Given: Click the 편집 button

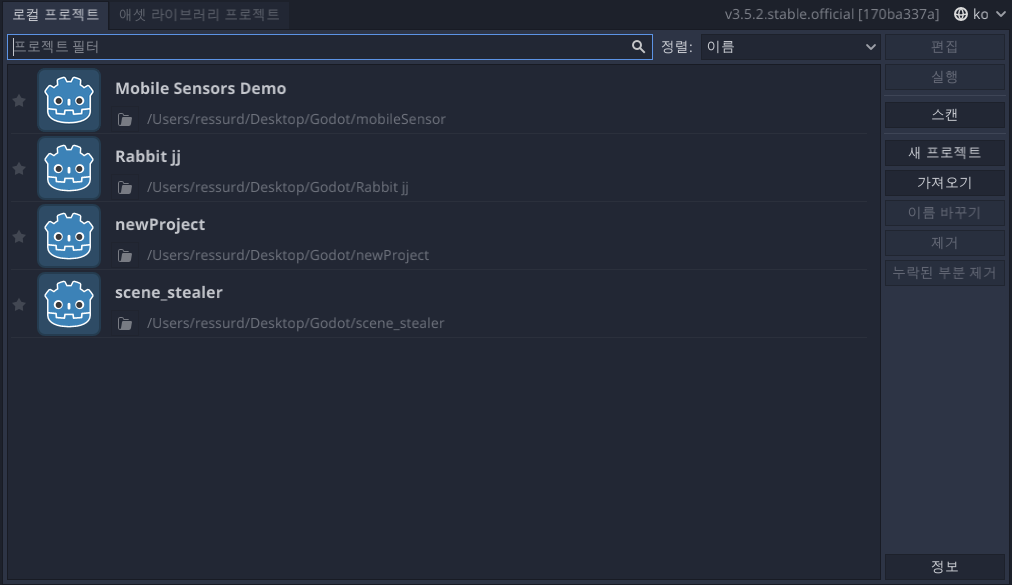Looking at the screenshot, I should coord(944,46).
